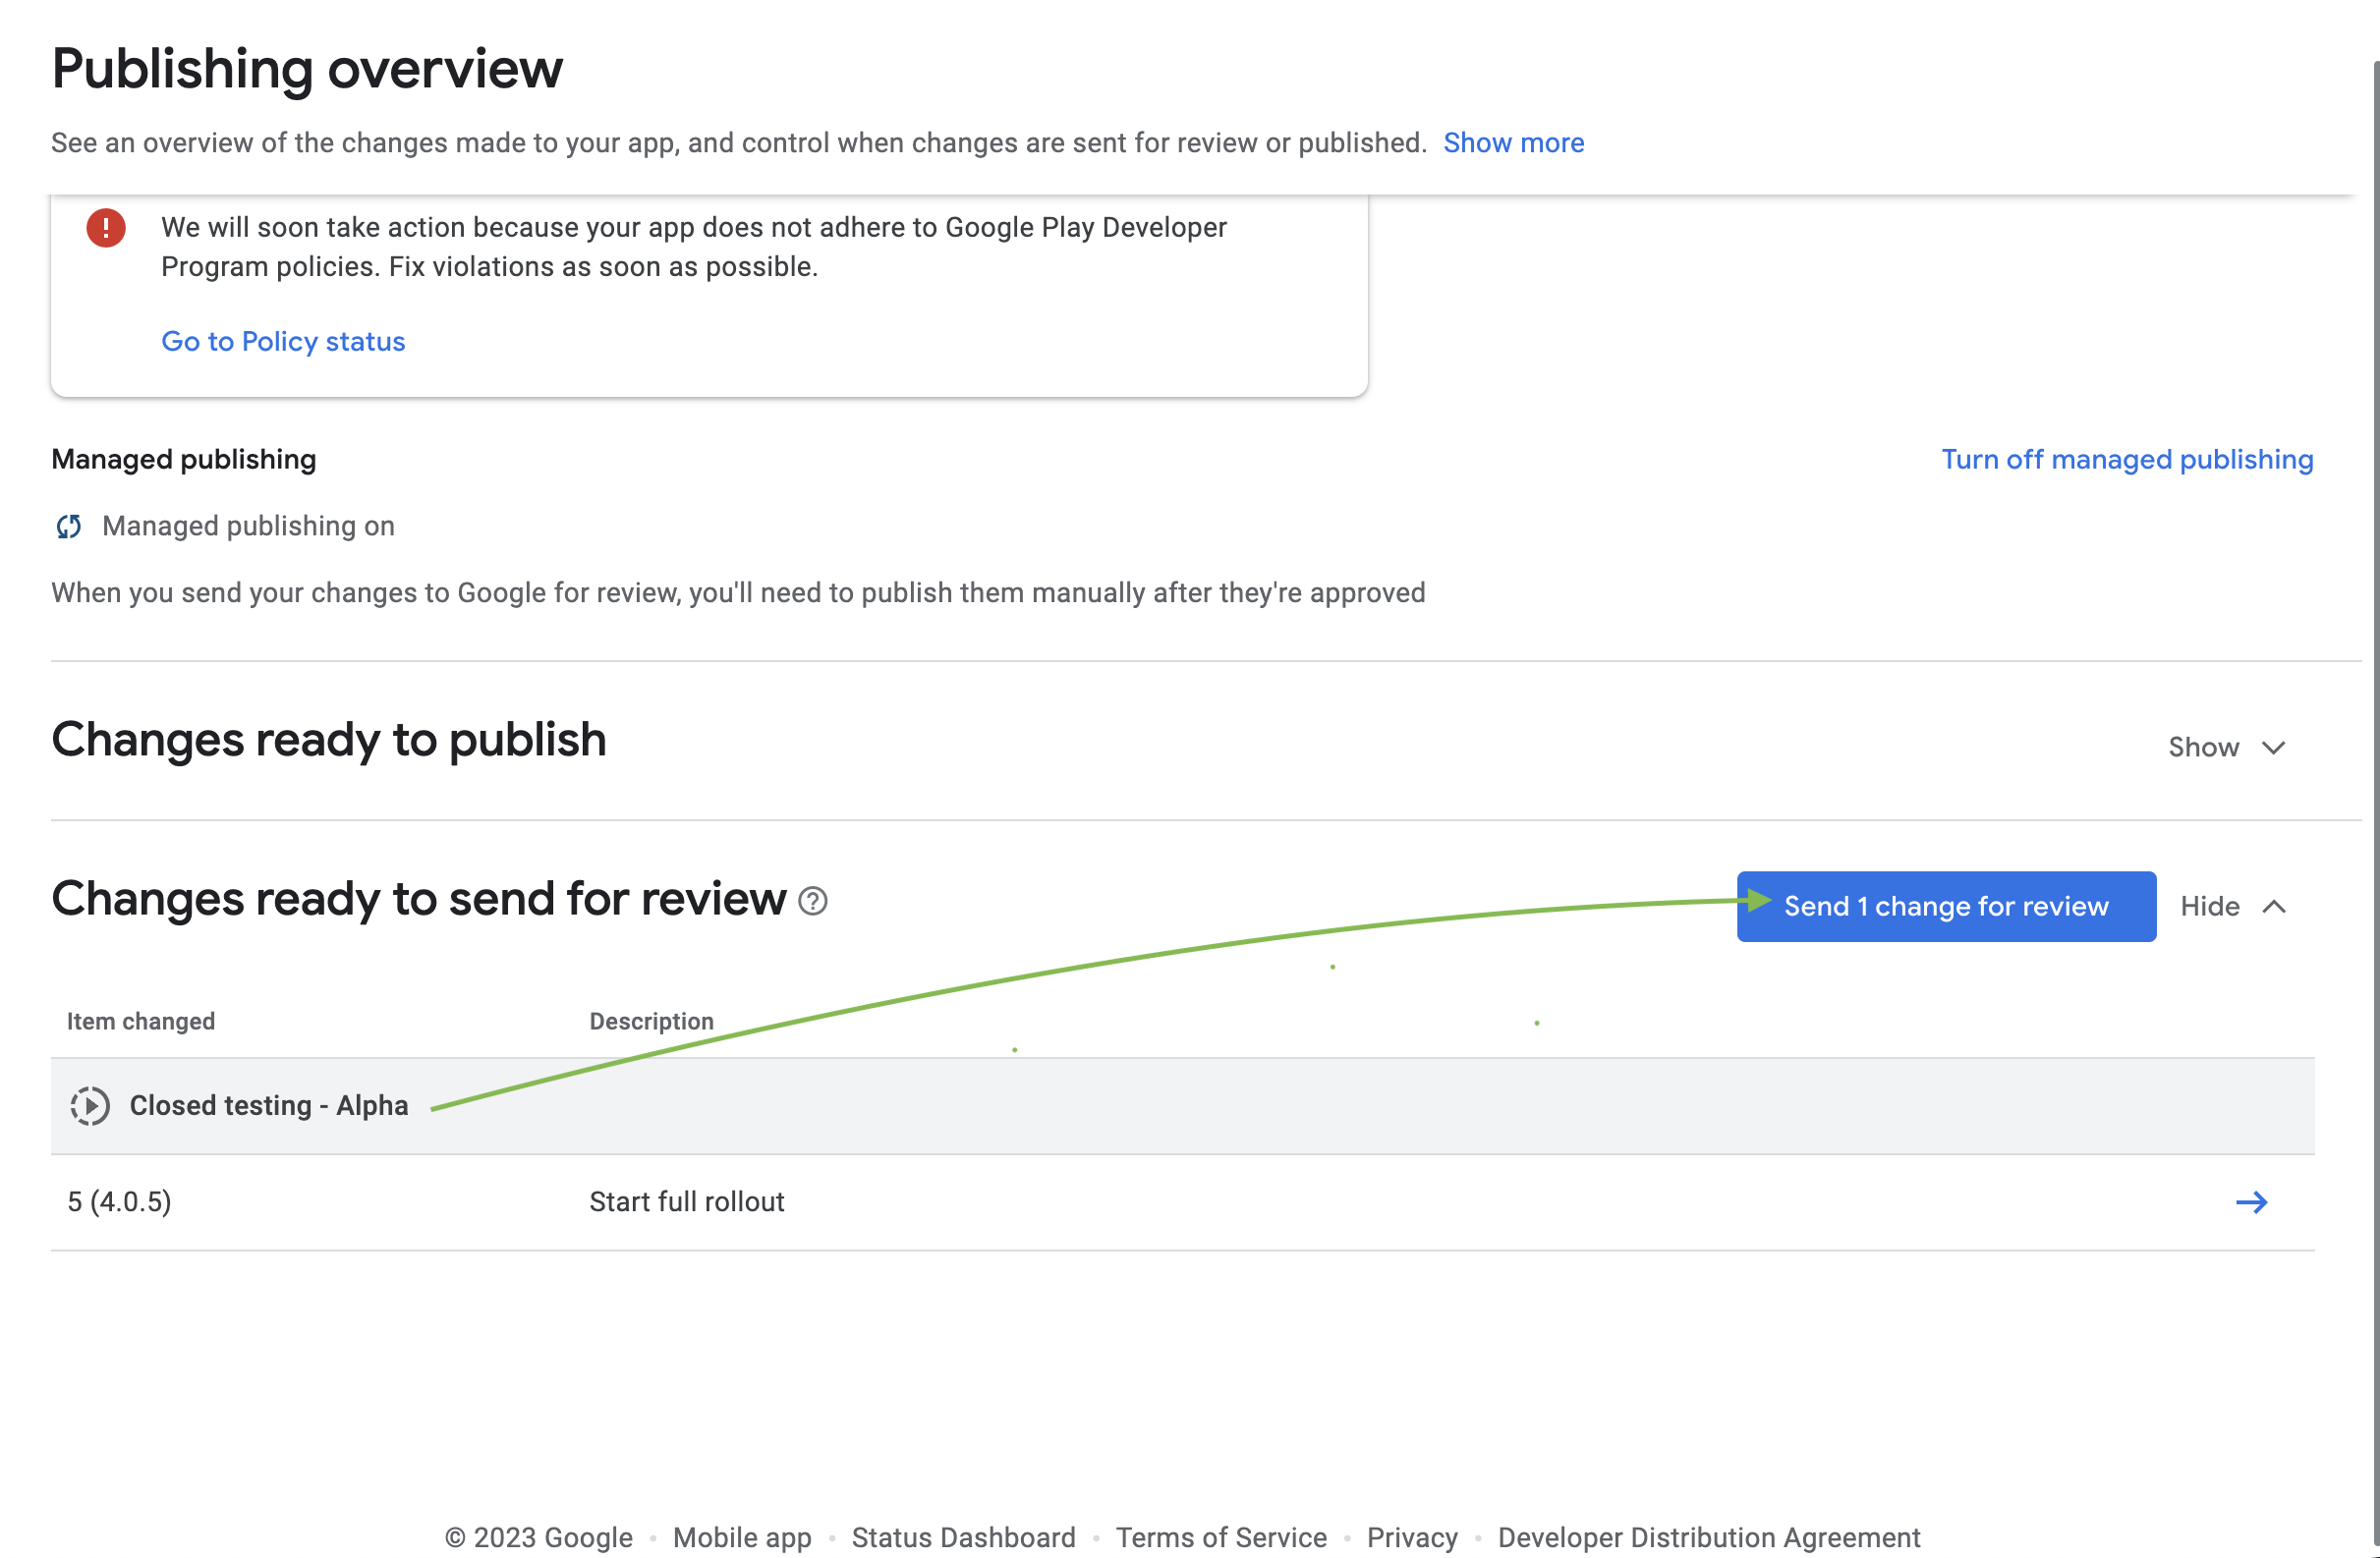The height and width of the screenshot is (1558, 2380).
Task: Open Developer Distribution Agreement link
Action: click(1708, 1537)
